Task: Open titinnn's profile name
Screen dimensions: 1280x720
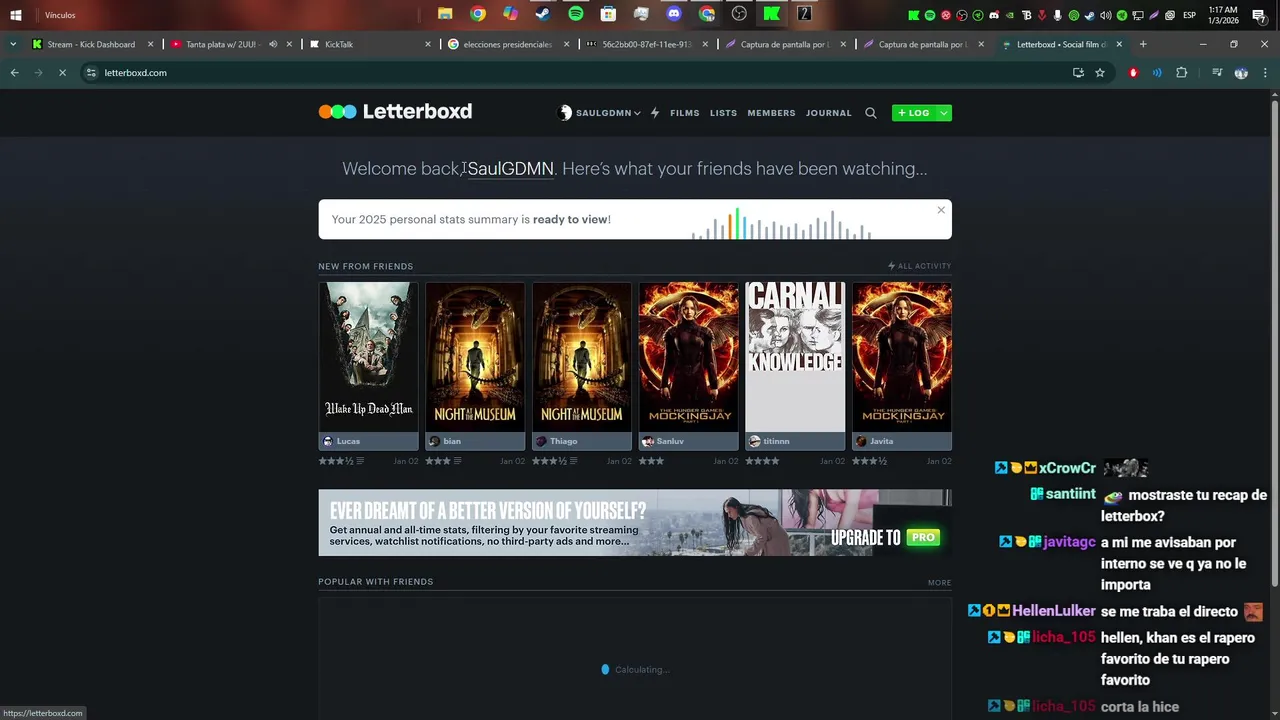Action: click(x=776, y=441)
